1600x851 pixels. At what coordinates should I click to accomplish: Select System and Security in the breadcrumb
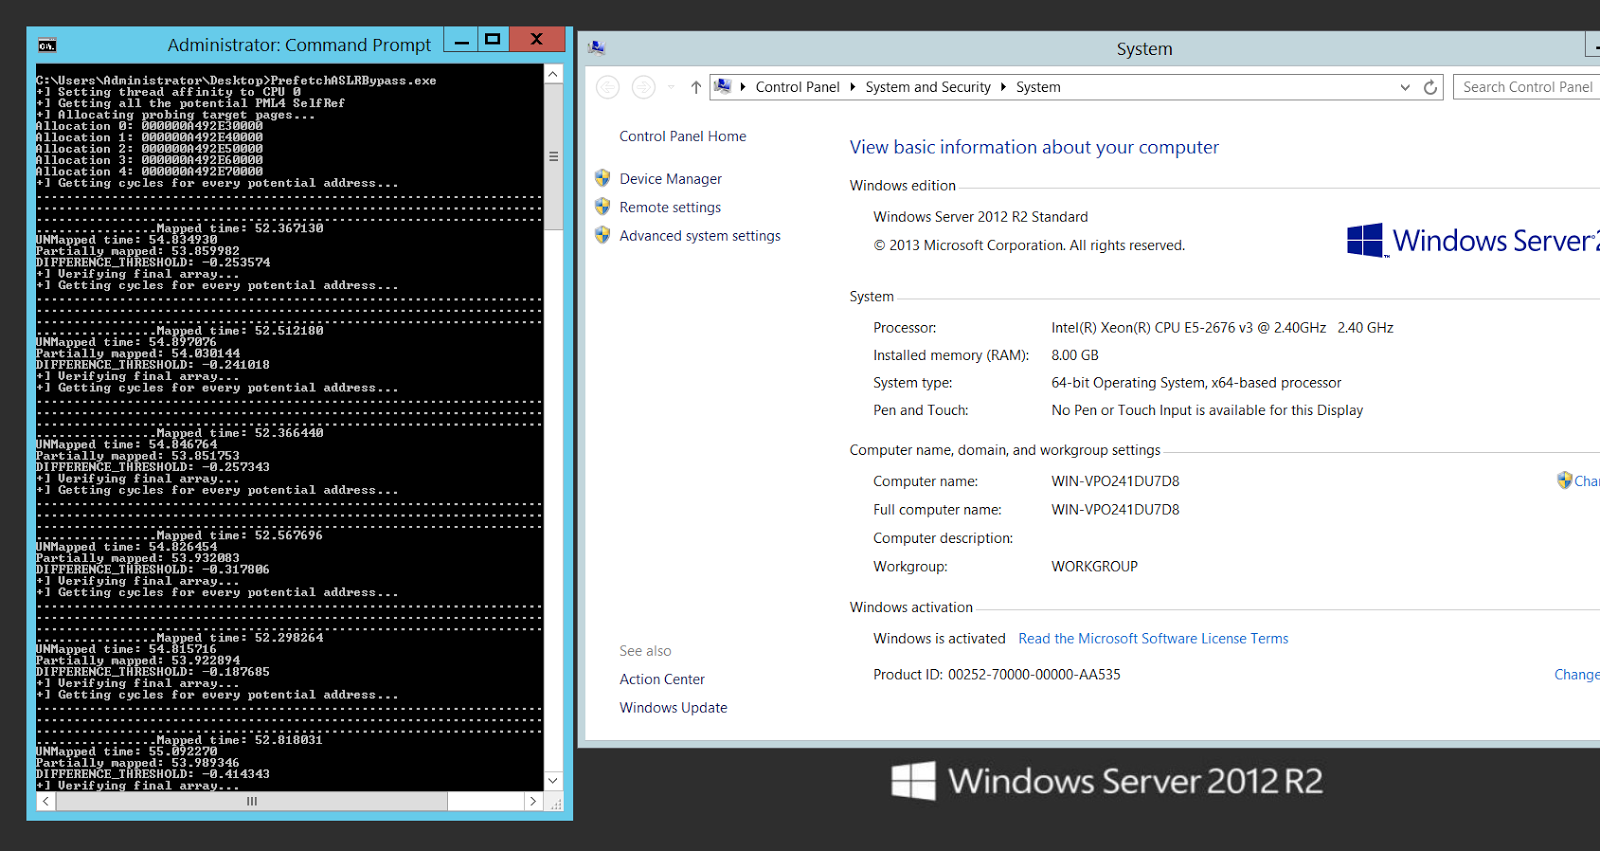tap(928, 87)
